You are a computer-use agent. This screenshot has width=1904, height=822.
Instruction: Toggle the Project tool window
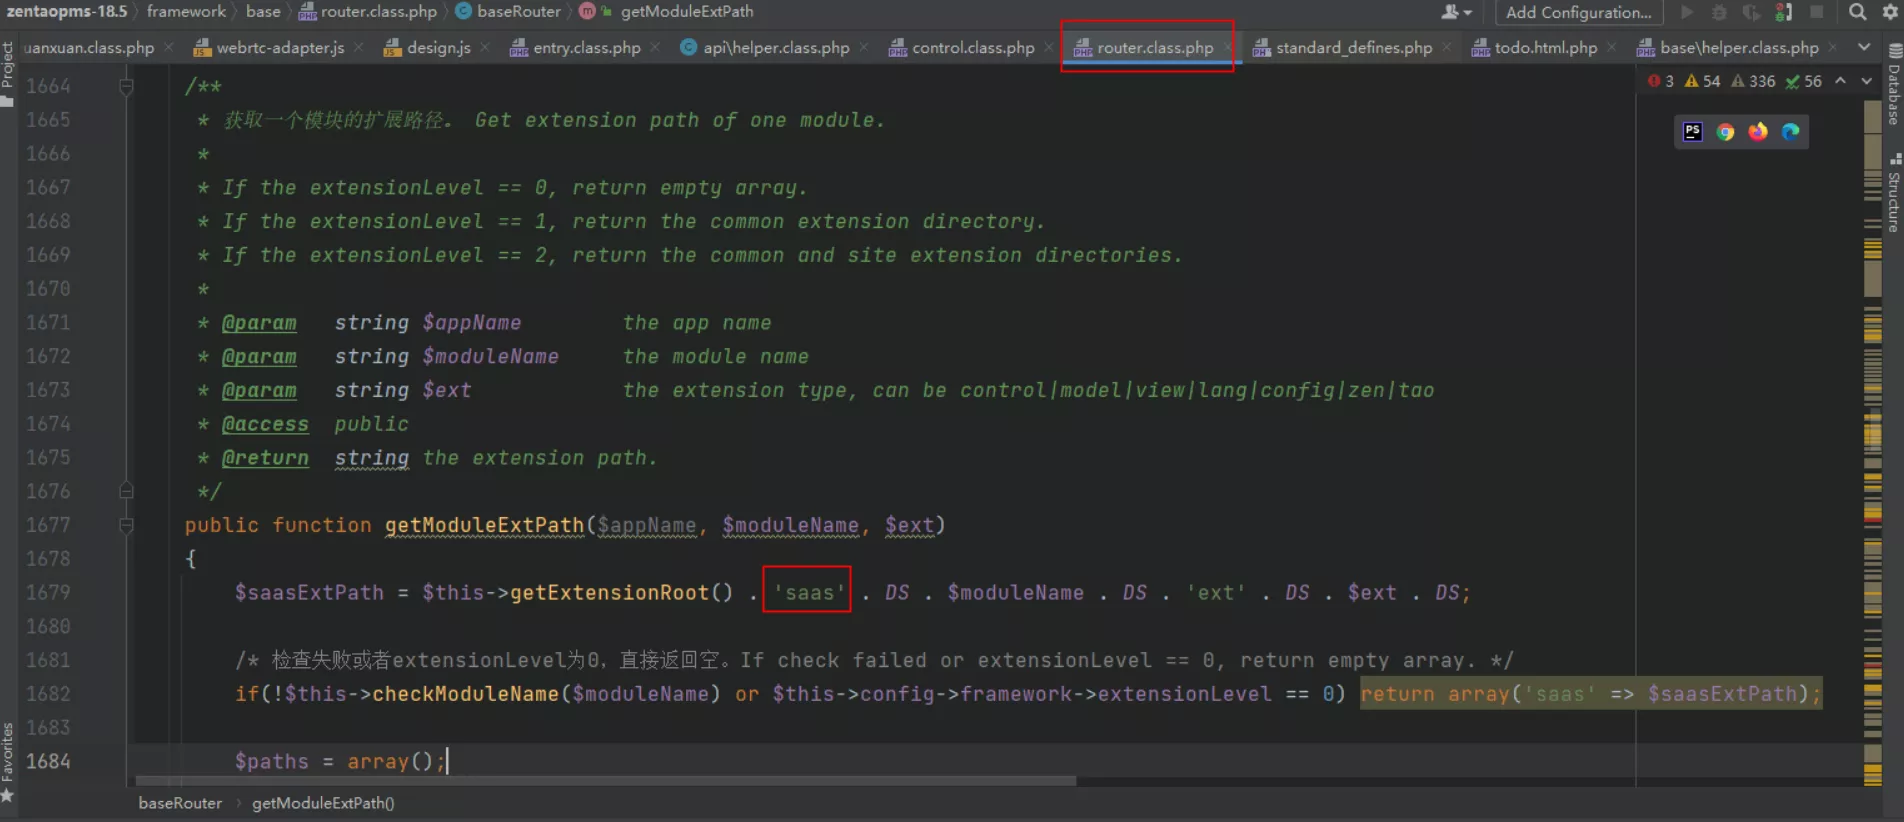coord(8,72)
